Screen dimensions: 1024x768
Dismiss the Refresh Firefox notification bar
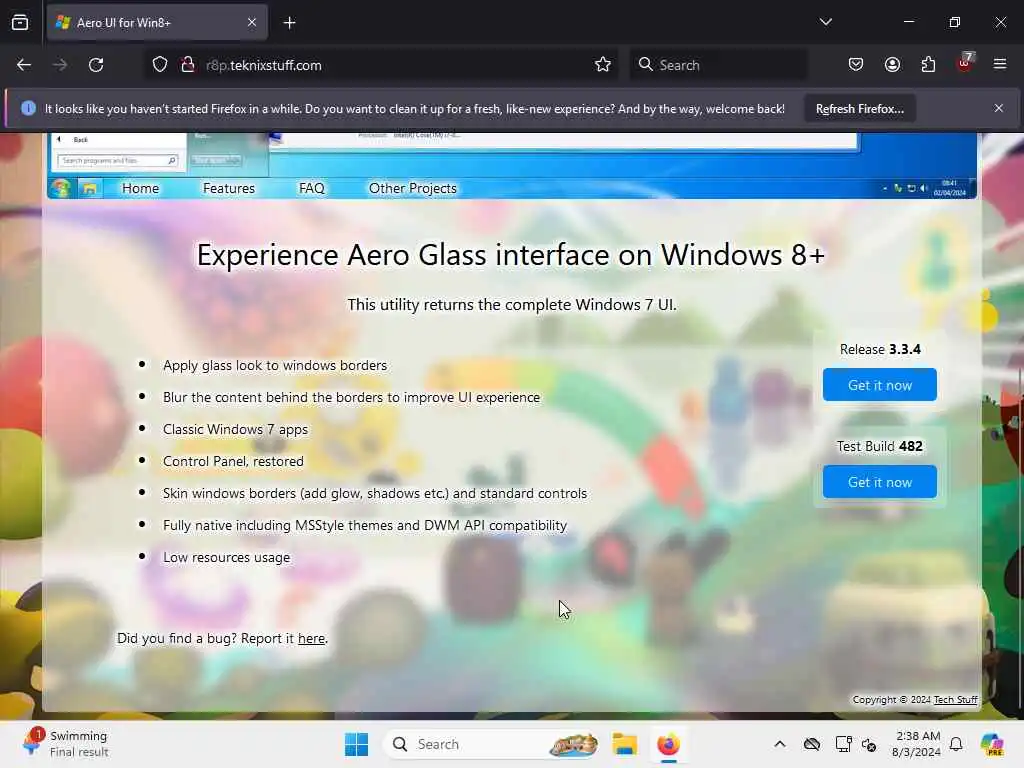[999, 108]
